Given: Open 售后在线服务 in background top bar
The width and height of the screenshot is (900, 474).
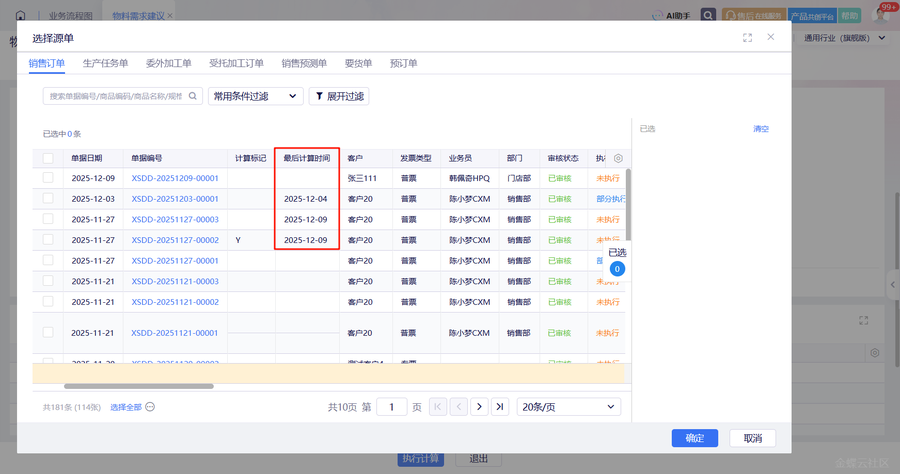Looking at the screenshot, I should [x=754, y=15].
